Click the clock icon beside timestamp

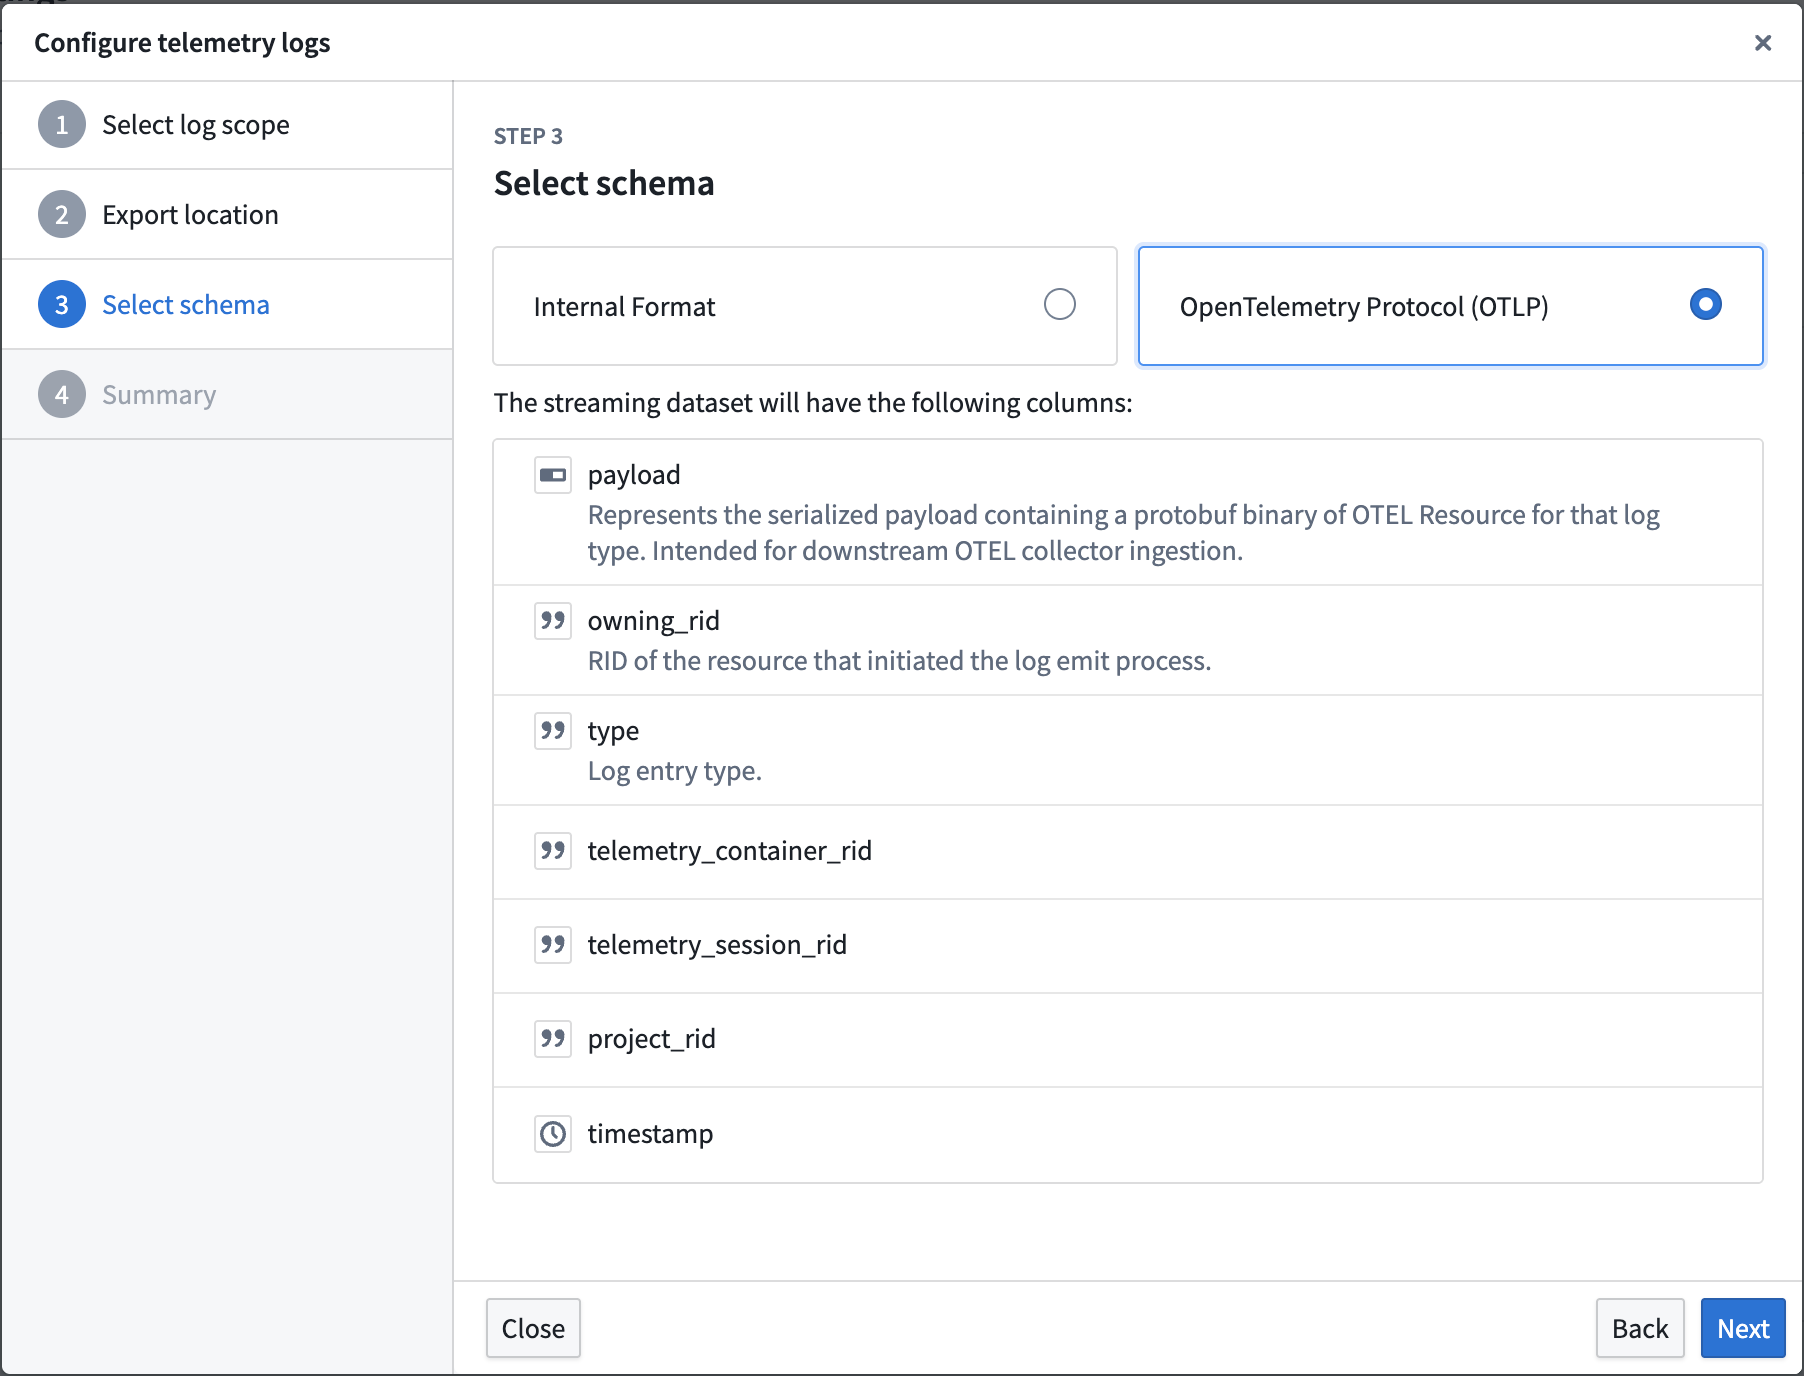pyautogui.click(x=552, y=1134)
